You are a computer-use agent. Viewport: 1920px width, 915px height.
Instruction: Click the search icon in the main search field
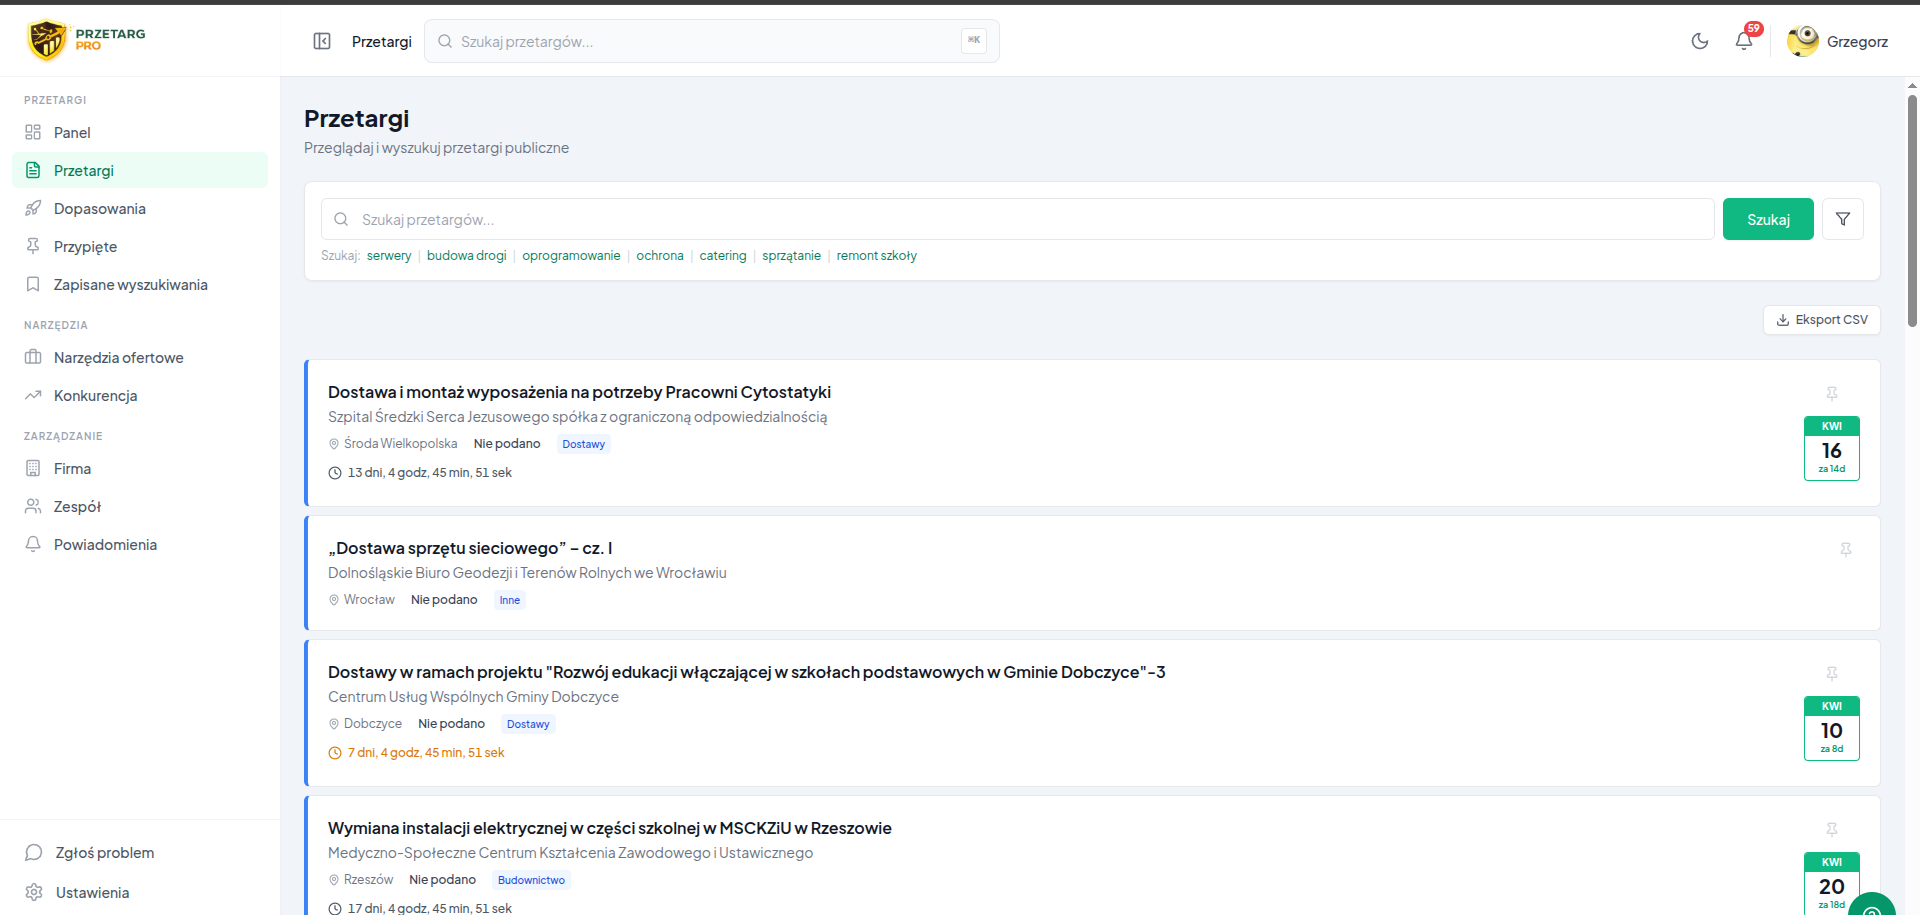[x=341, y=219]
